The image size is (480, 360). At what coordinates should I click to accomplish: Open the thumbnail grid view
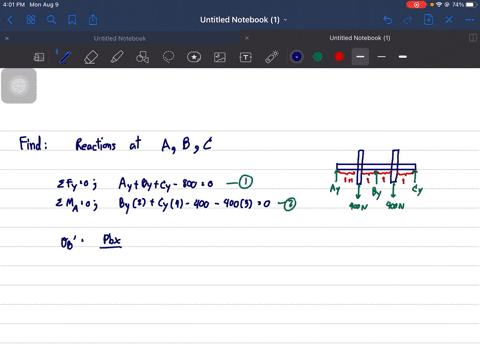31,20
